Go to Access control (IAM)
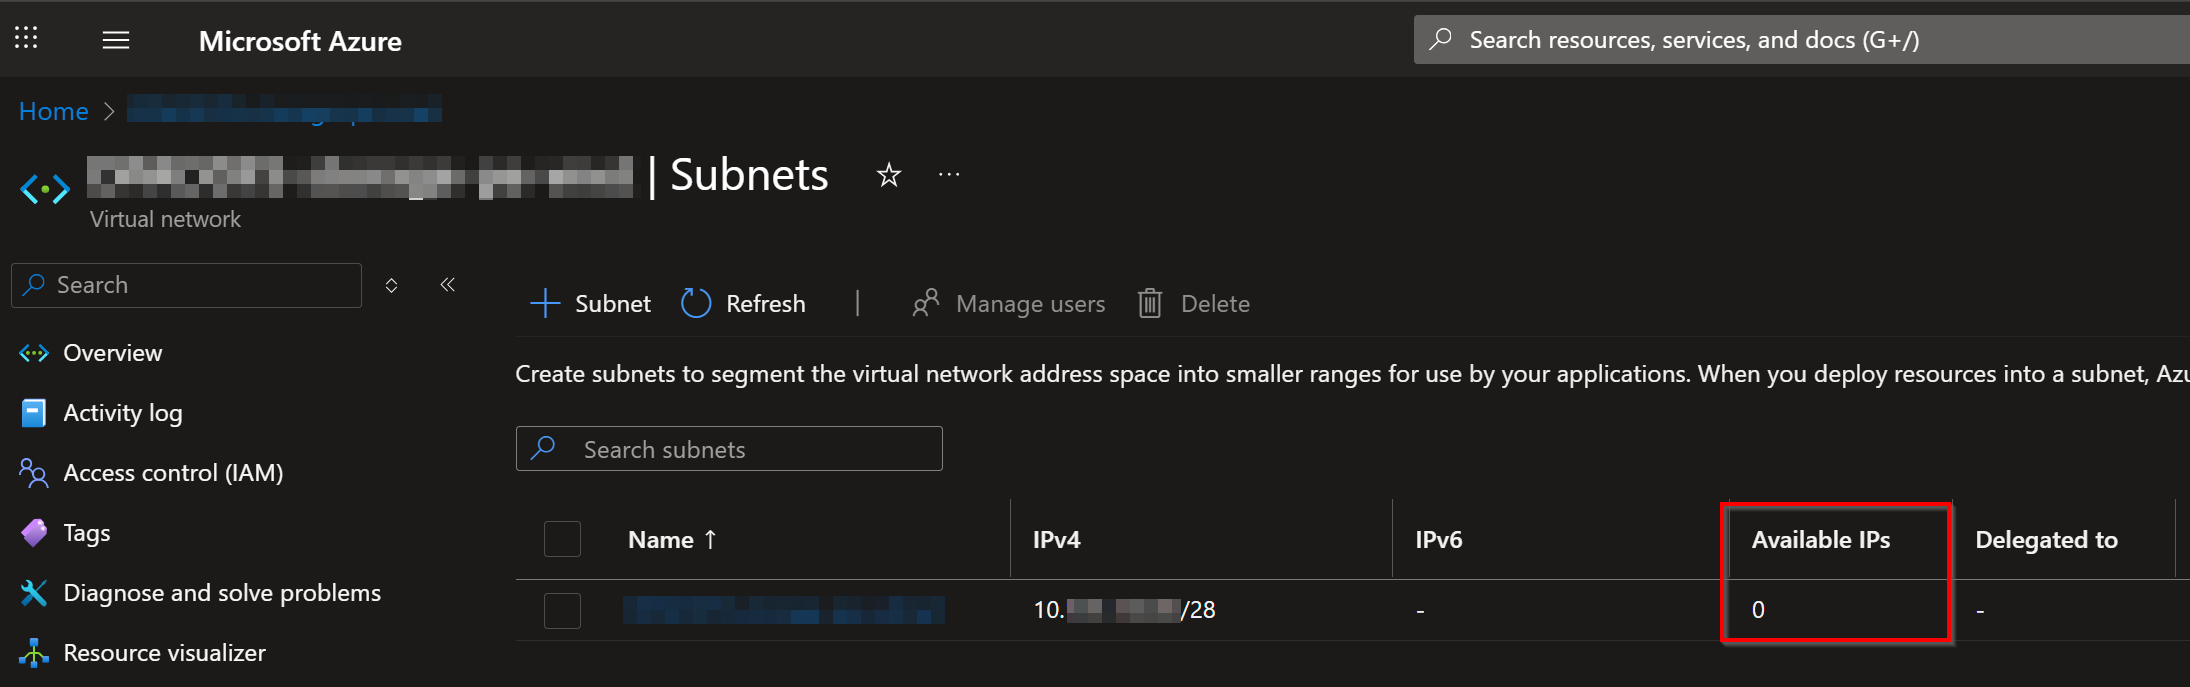 coord(173,473)
